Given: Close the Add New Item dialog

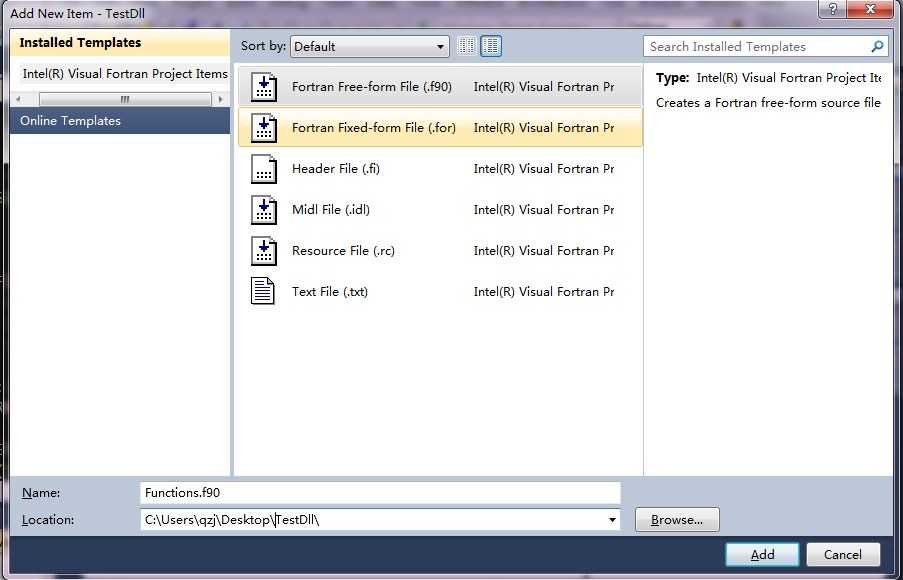Looking at the screenshot, I should (870, 10).
